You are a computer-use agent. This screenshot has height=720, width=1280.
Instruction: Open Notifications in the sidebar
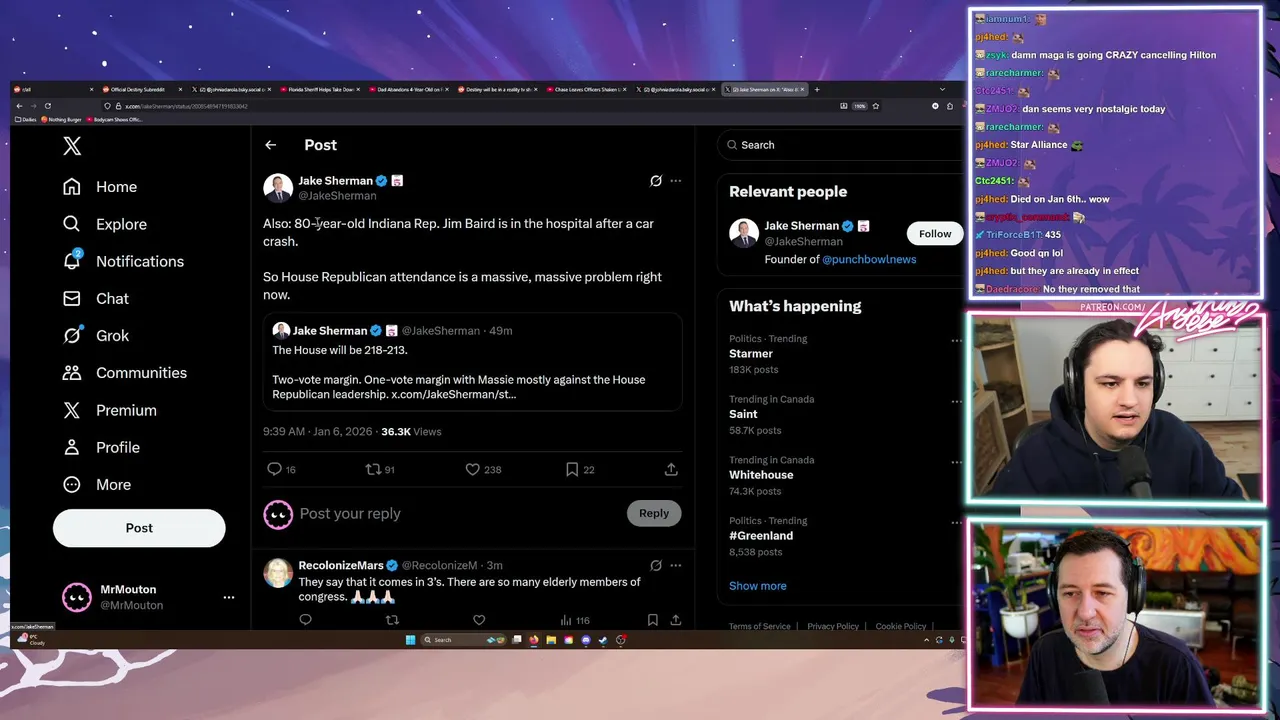(x=122, y=261)
